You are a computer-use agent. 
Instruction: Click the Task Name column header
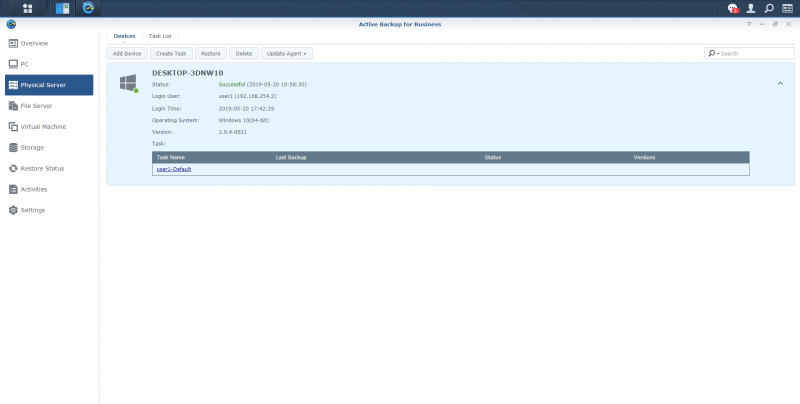pos(171,157)
